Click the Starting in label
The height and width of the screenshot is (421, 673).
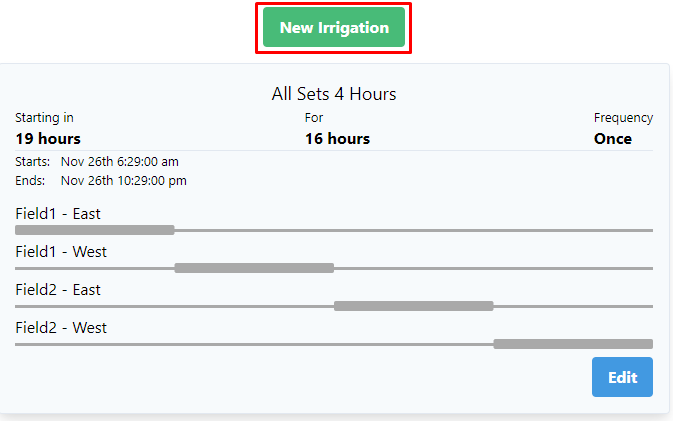click(x=44, y=118)
